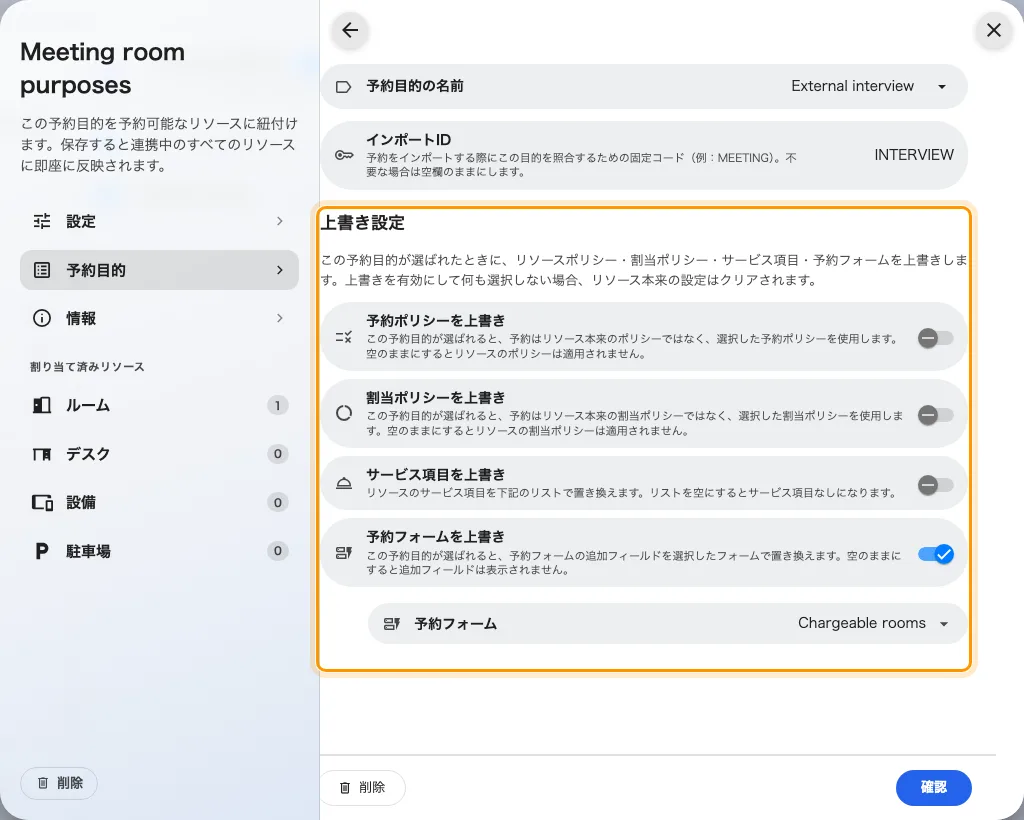
Task: Click the list icon next to 予約目的
Action: tap(42, 270)
